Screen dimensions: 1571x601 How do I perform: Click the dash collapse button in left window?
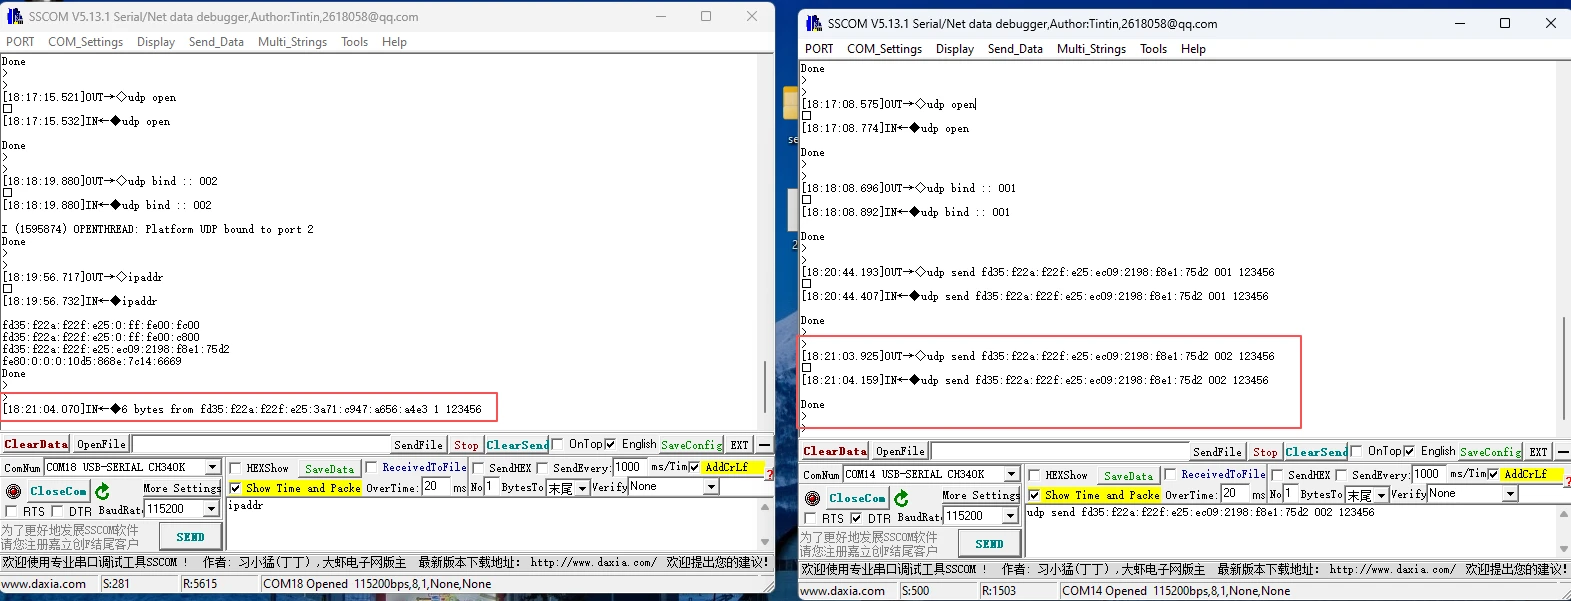764,445
